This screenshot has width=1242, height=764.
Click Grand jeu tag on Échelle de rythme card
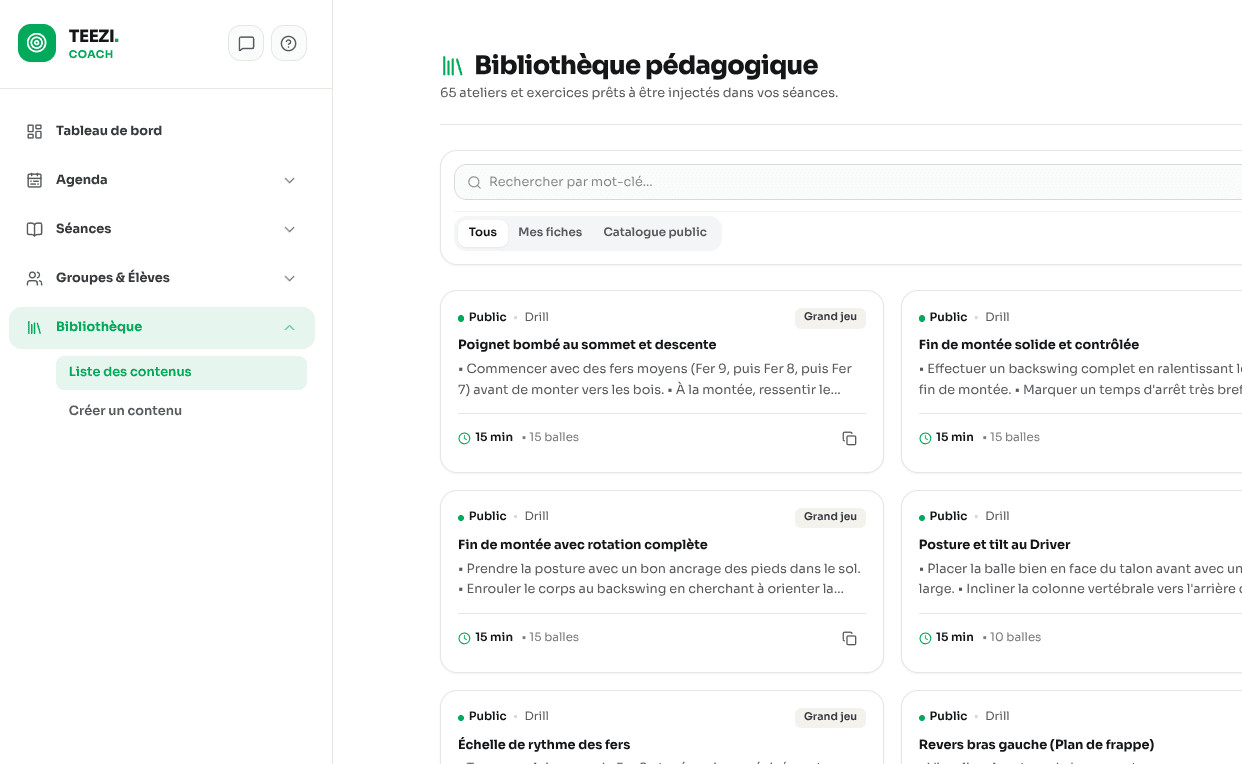[x=830, y=717]
